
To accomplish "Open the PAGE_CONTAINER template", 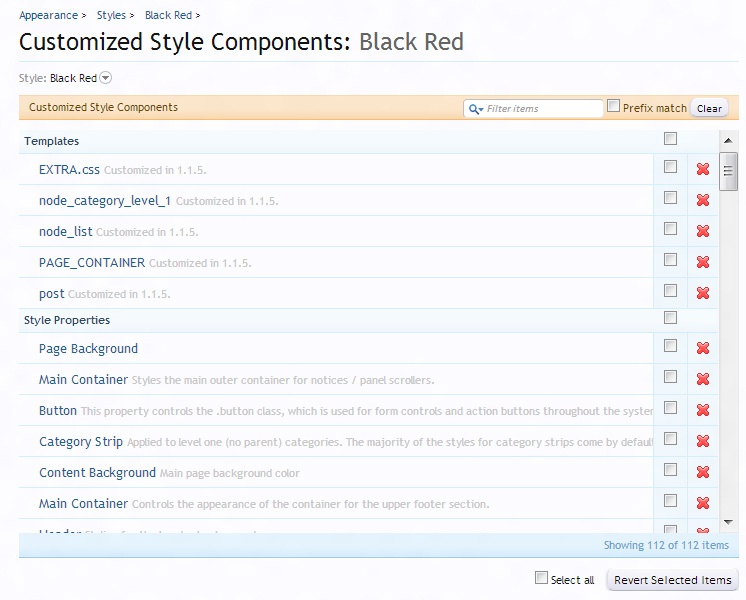I will [x=92, y=263].
